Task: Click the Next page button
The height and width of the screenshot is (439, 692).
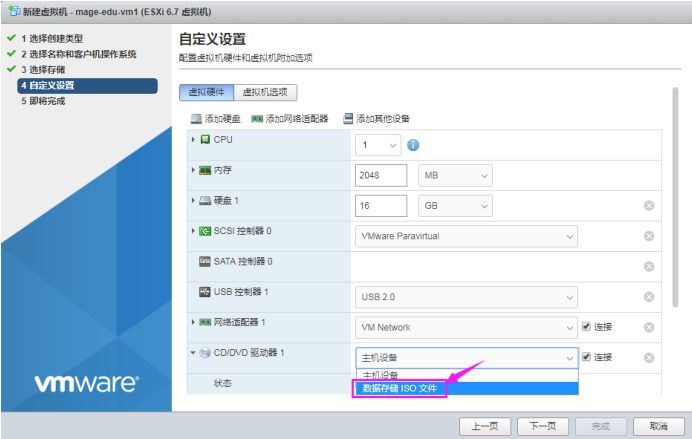Action: point(543,426)
